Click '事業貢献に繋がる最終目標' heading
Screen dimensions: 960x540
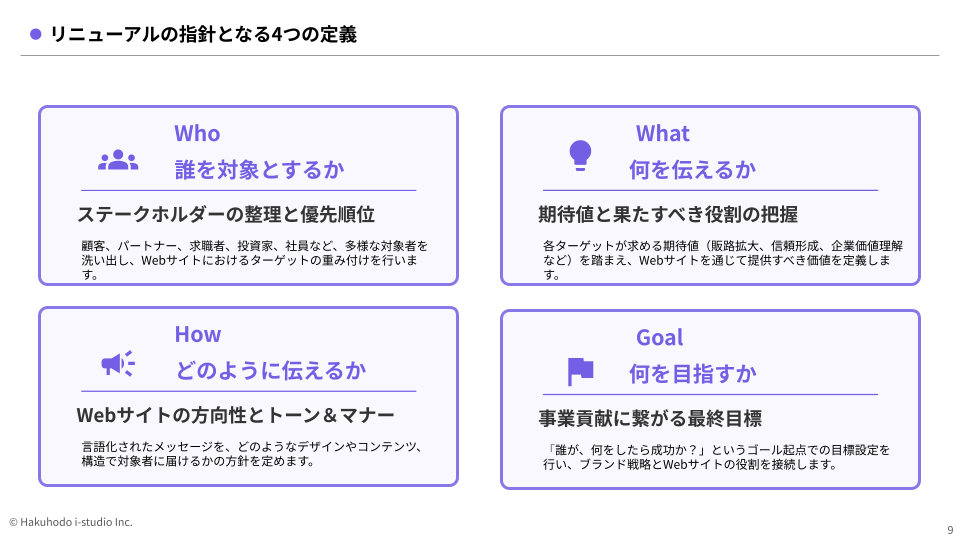click(650, 418)
